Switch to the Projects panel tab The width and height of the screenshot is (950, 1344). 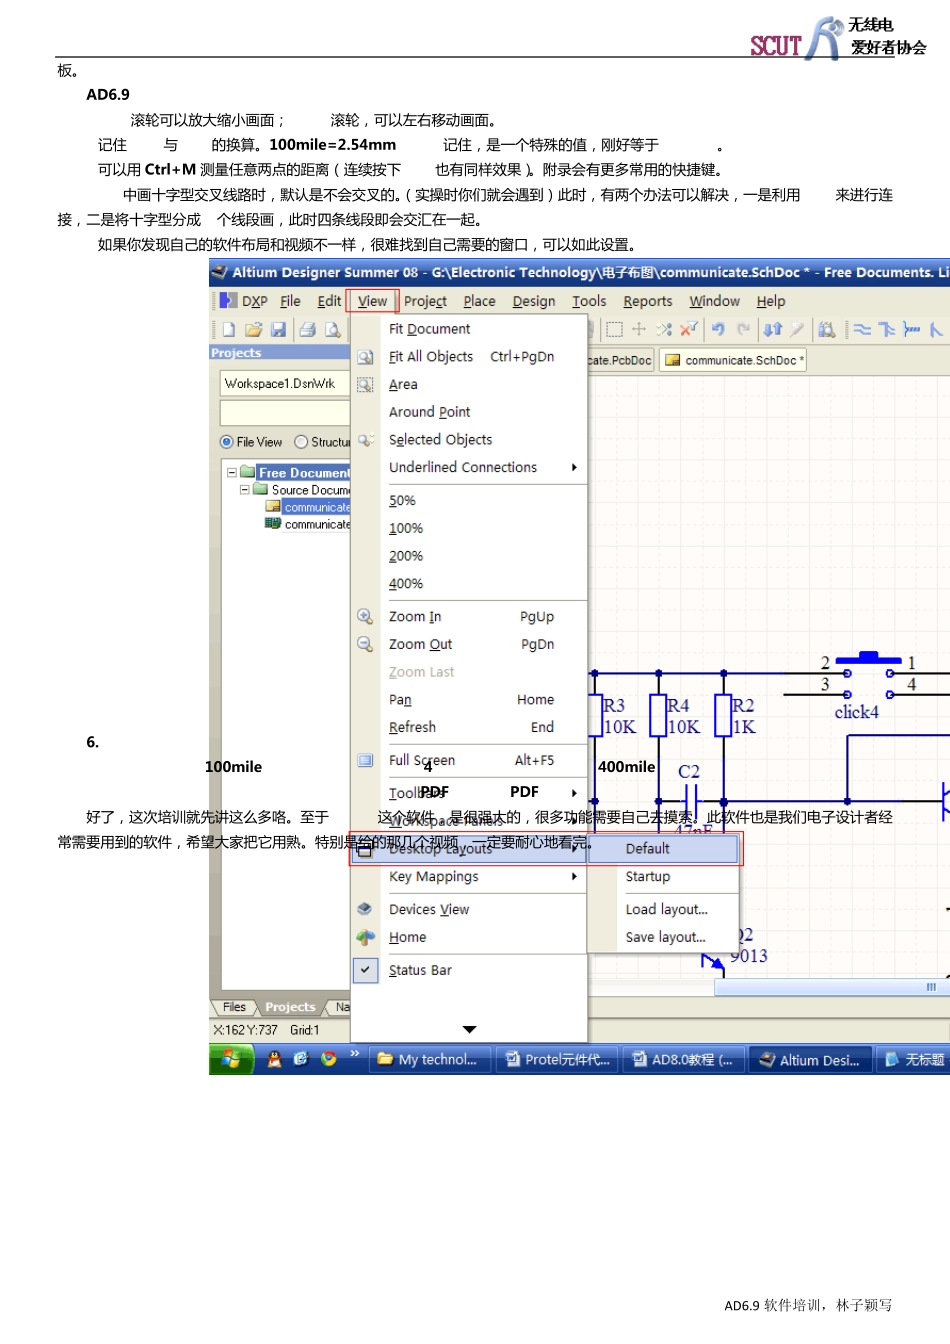[x=290, y=1007]
